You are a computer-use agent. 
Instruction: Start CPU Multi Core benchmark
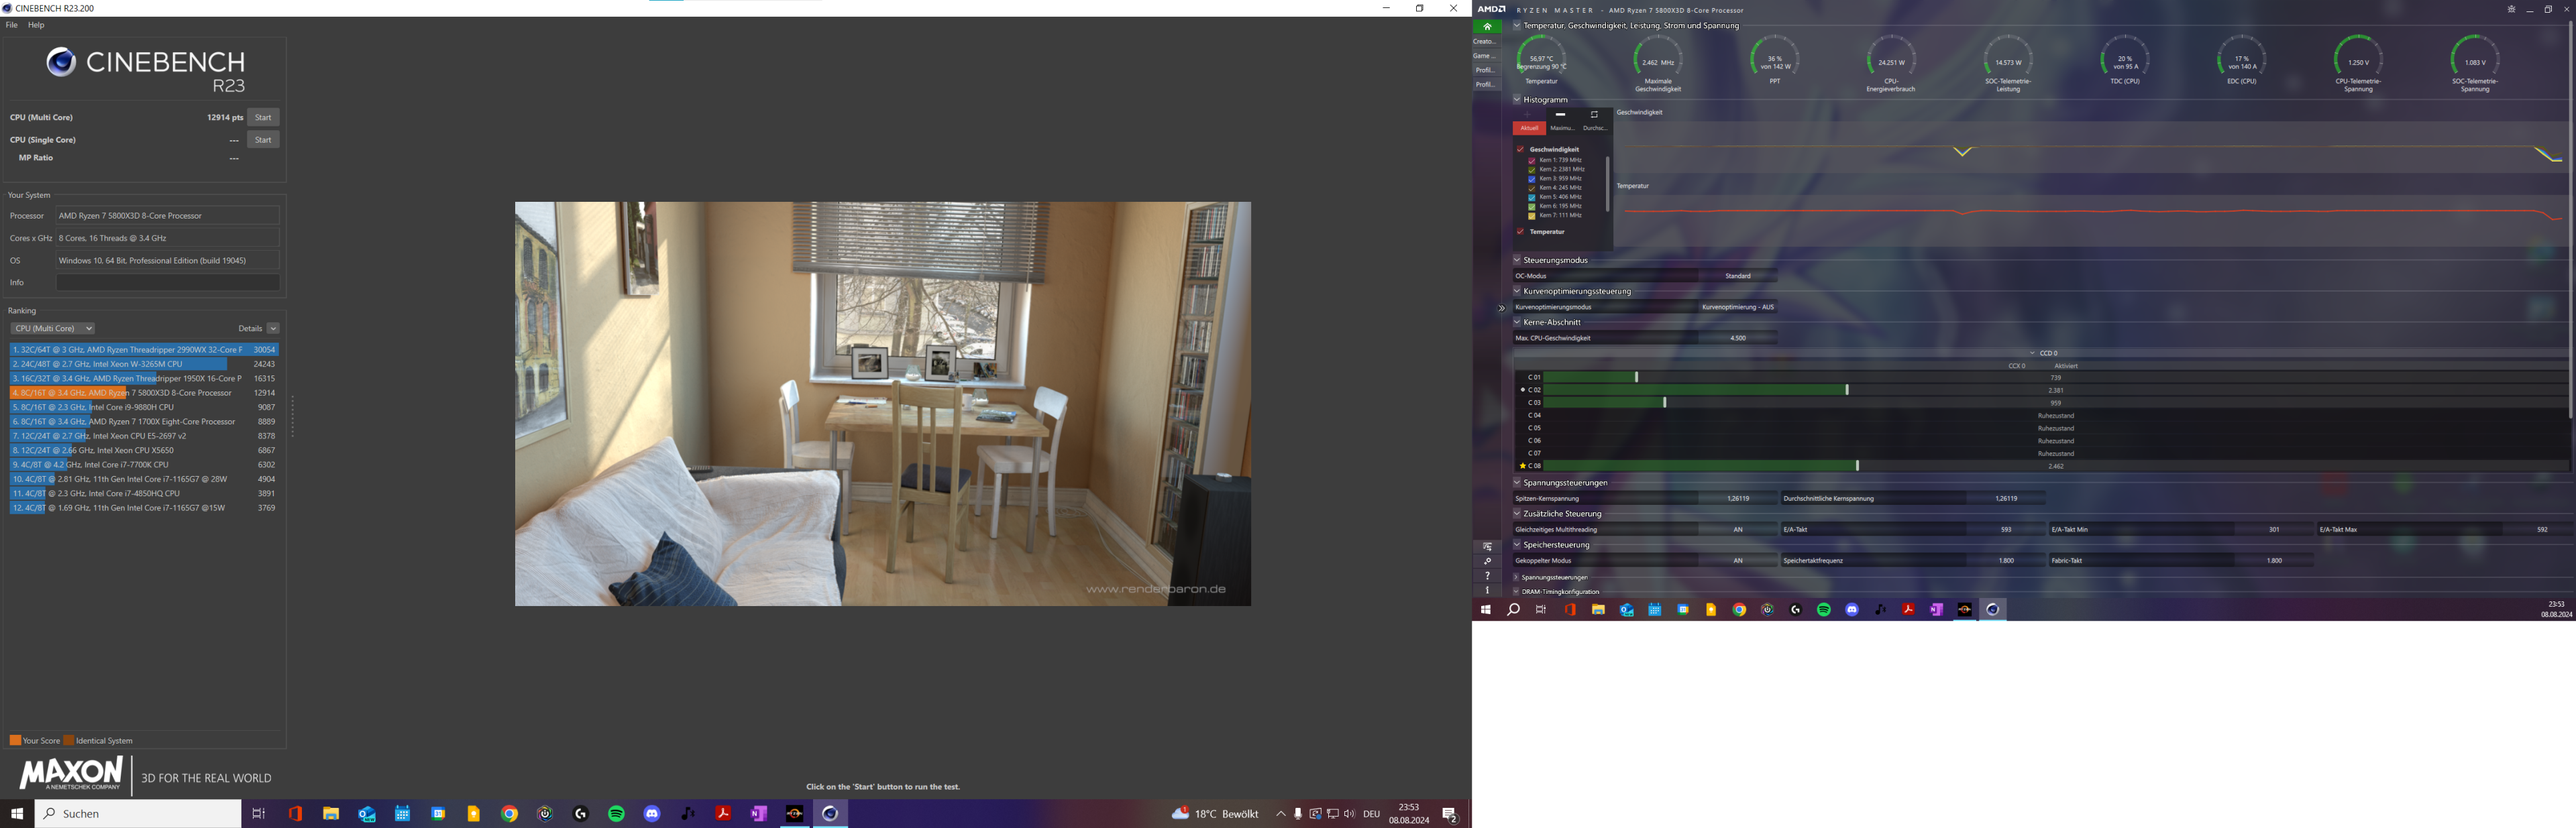click(x=263, y=117)
